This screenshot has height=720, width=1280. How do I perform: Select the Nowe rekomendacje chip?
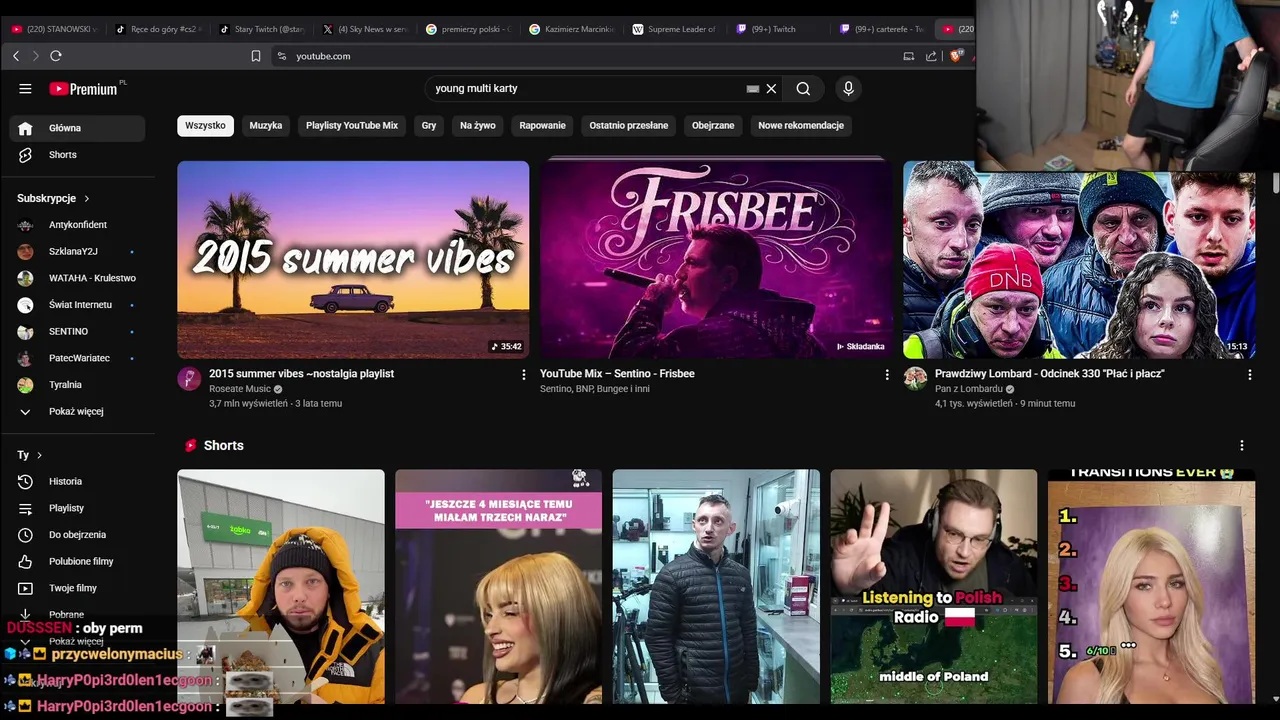(801, 126)
